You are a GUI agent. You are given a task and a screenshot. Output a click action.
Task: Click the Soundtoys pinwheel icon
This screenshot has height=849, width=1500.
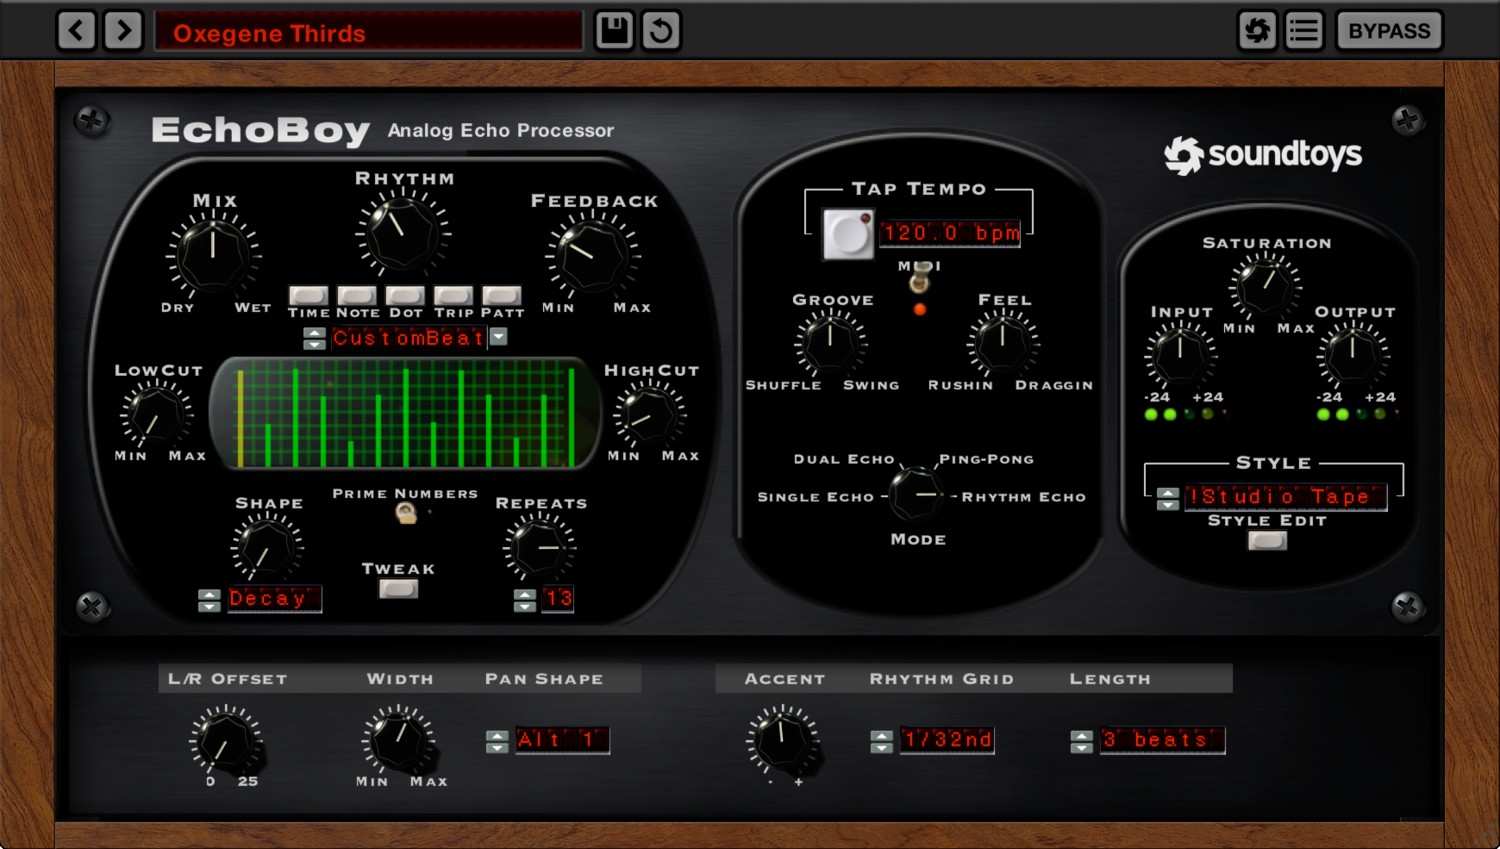1258,30
